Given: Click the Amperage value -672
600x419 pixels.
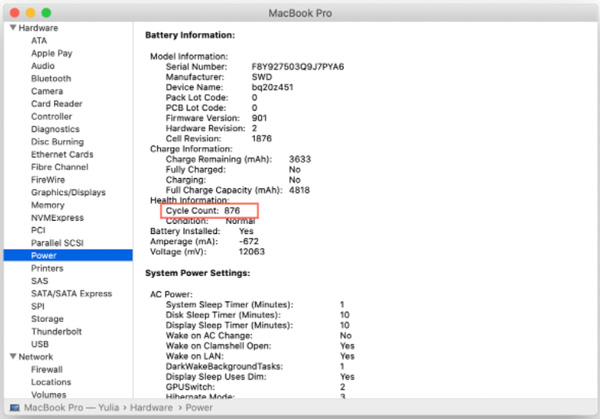Looking at the screenshot, I should pyautogui.click(x=249, y=241).
